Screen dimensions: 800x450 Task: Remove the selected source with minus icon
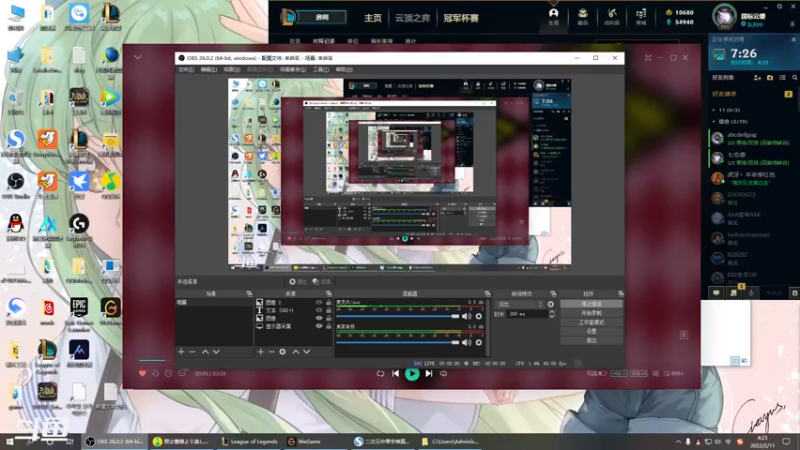(x=271, y=352)
